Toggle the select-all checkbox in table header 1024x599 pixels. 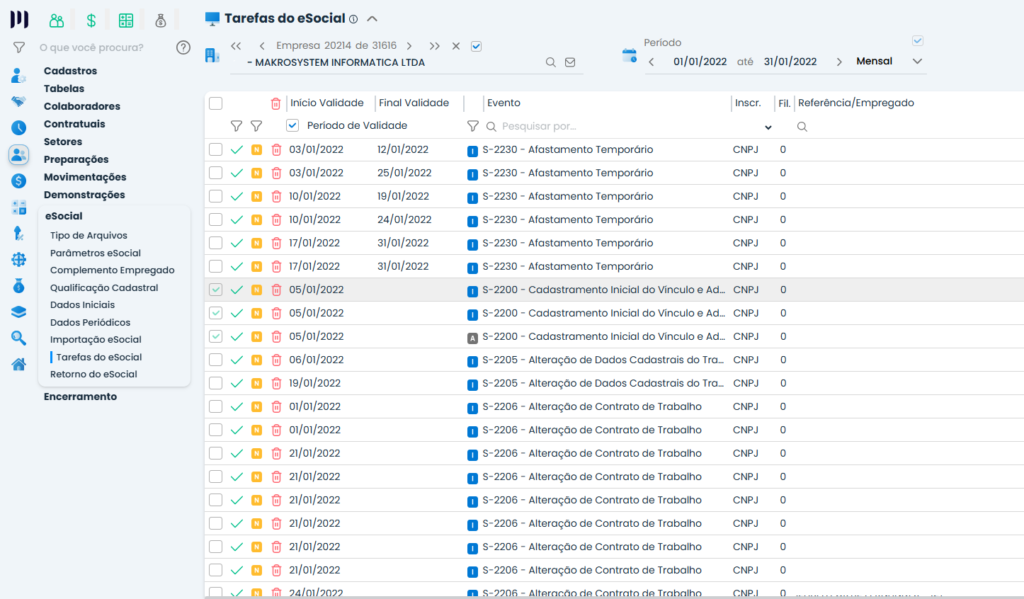(216, 103)
